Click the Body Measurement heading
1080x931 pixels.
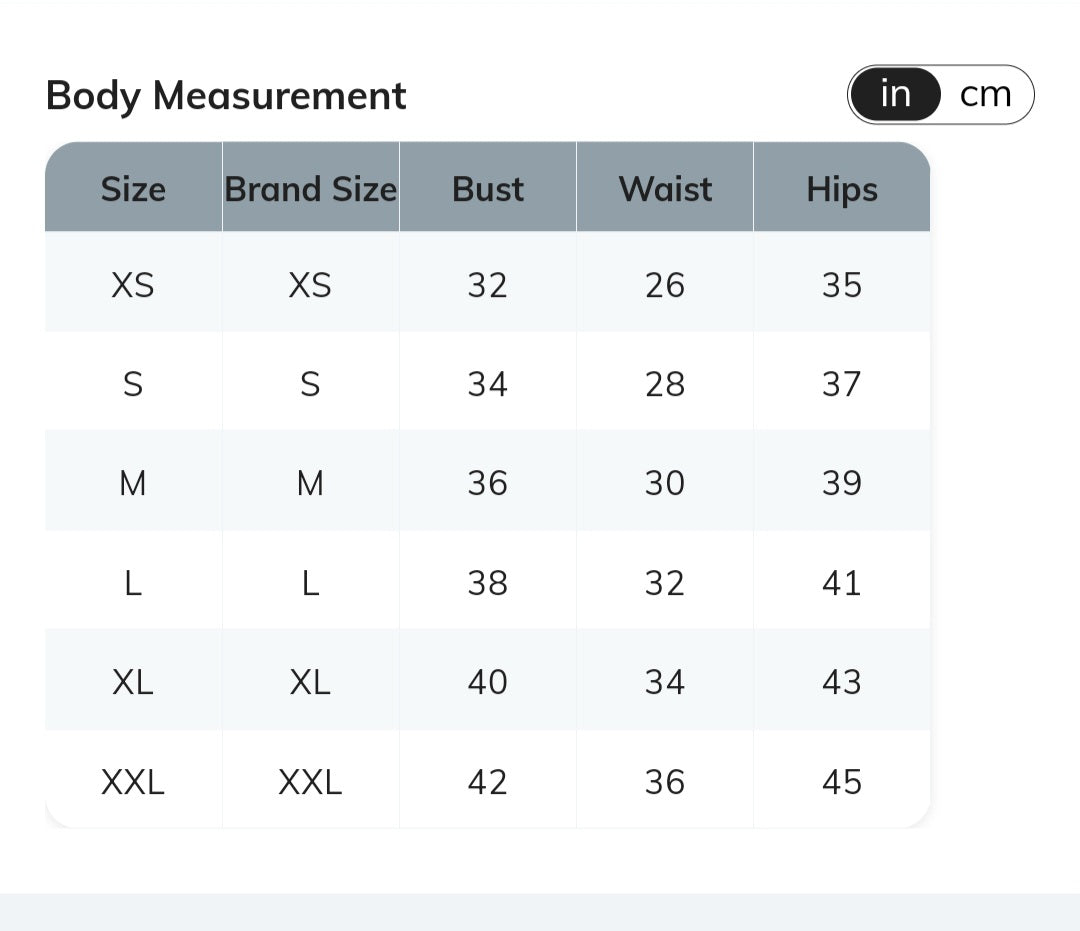coord(226,96)
